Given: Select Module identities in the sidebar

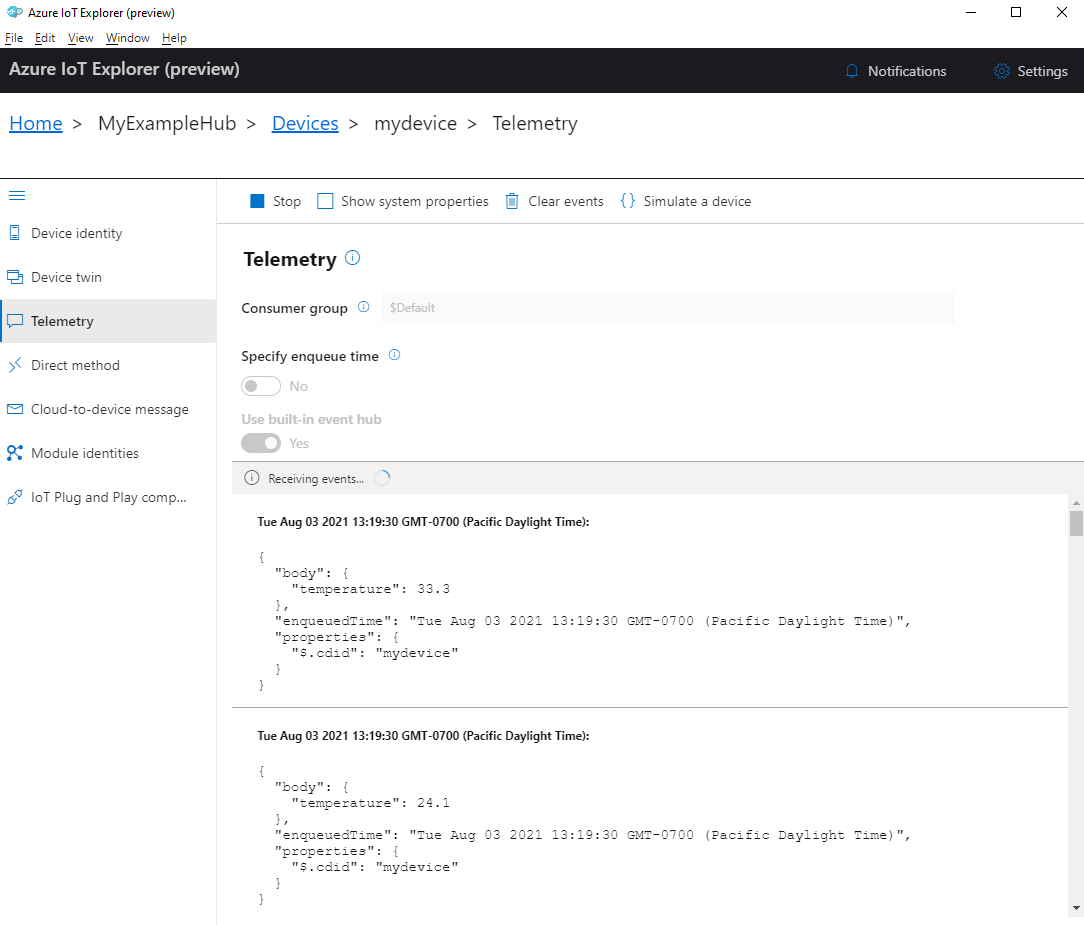Looking at the screenshot, I should click(x=83, y=452).
